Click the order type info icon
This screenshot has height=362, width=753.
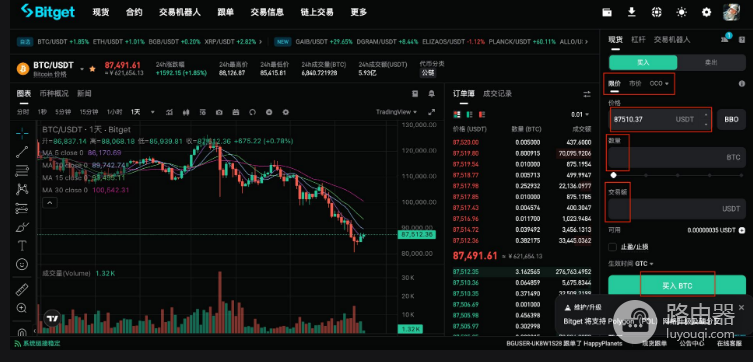(x=741, y=84)
